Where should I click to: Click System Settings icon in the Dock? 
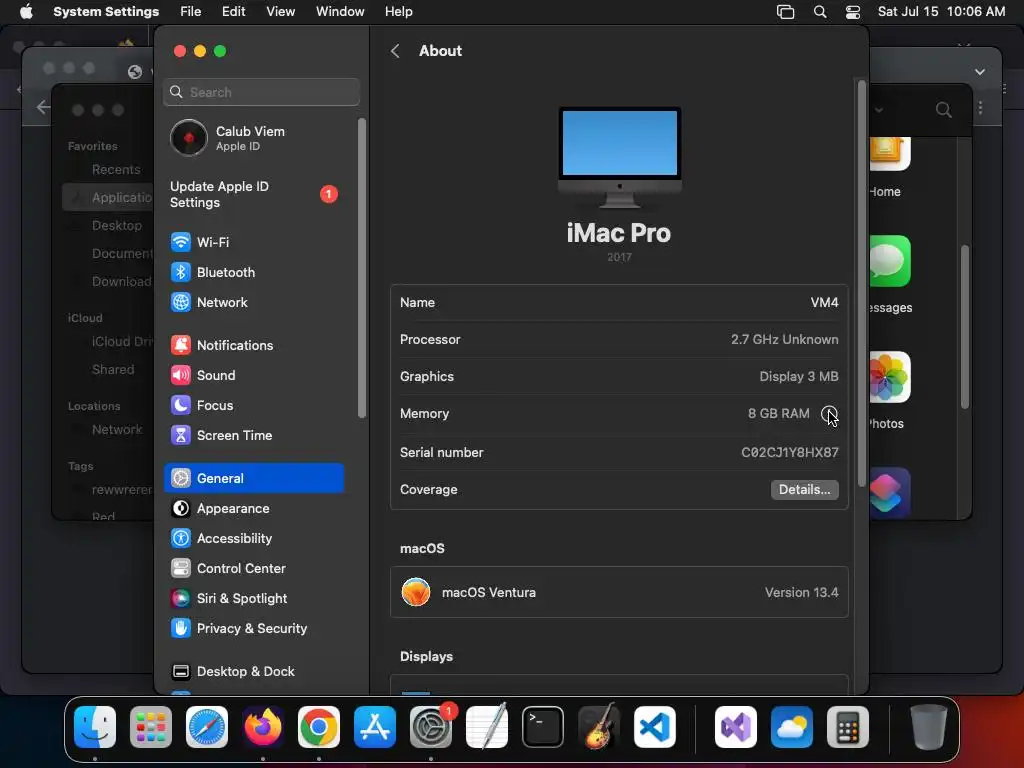click(430, 727)
